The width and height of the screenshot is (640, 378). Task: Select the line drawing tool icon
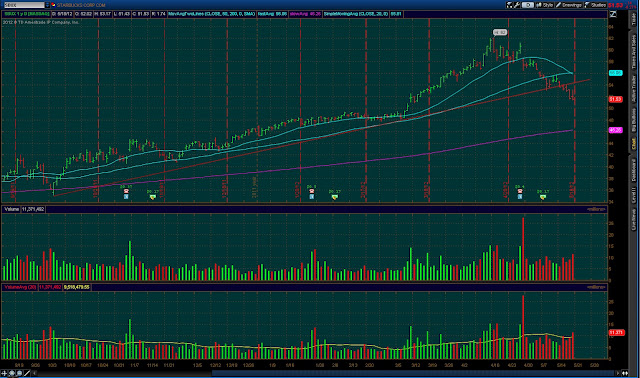click(27, 373)
